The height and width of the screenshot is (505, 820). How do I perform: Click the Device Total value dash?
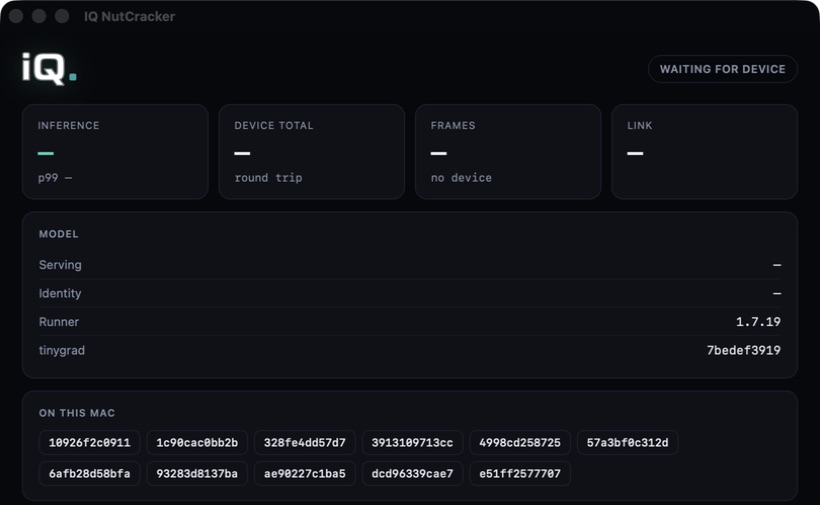click(242, 153)
